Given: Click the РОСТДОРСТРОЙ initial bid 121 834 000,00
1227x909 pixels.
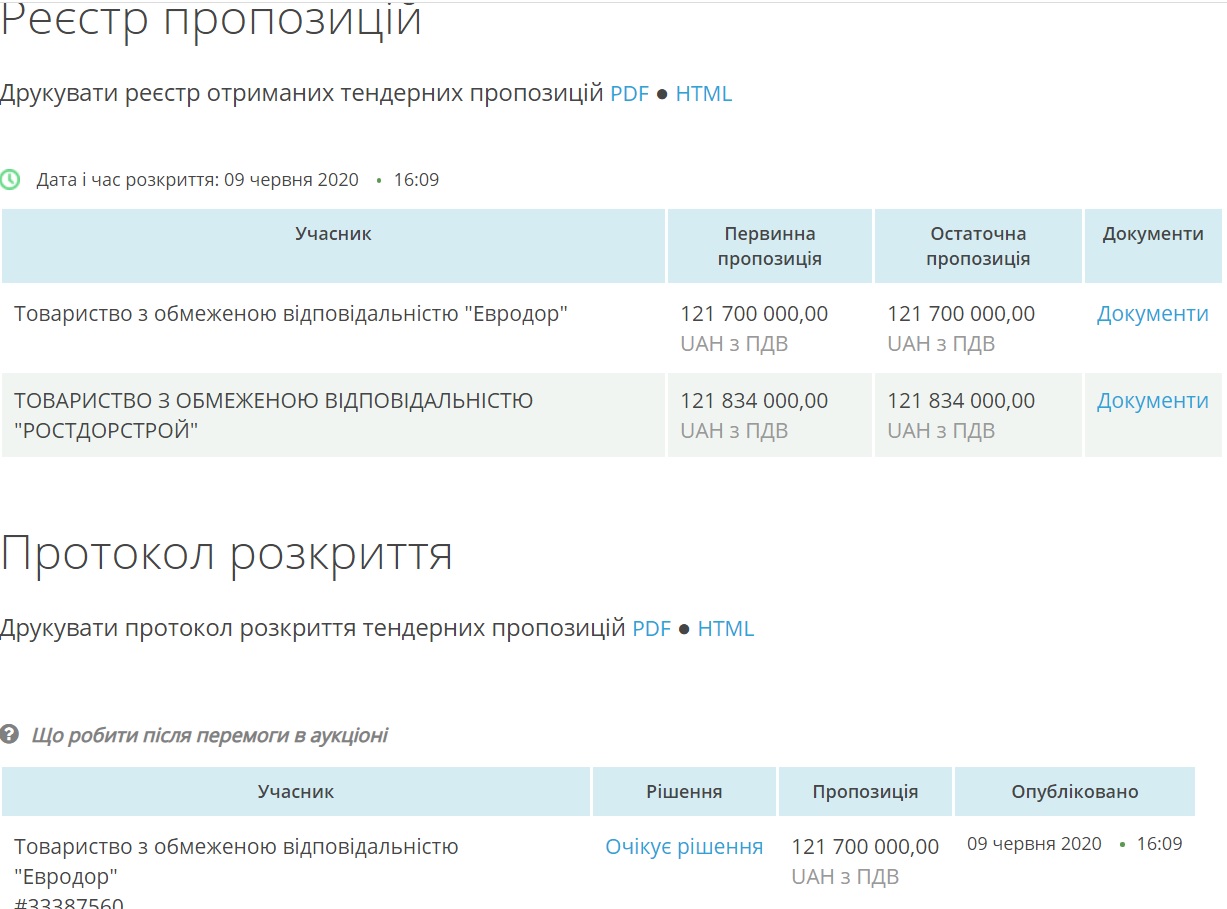Looking at the screenshot, I should tap(754, 401).
